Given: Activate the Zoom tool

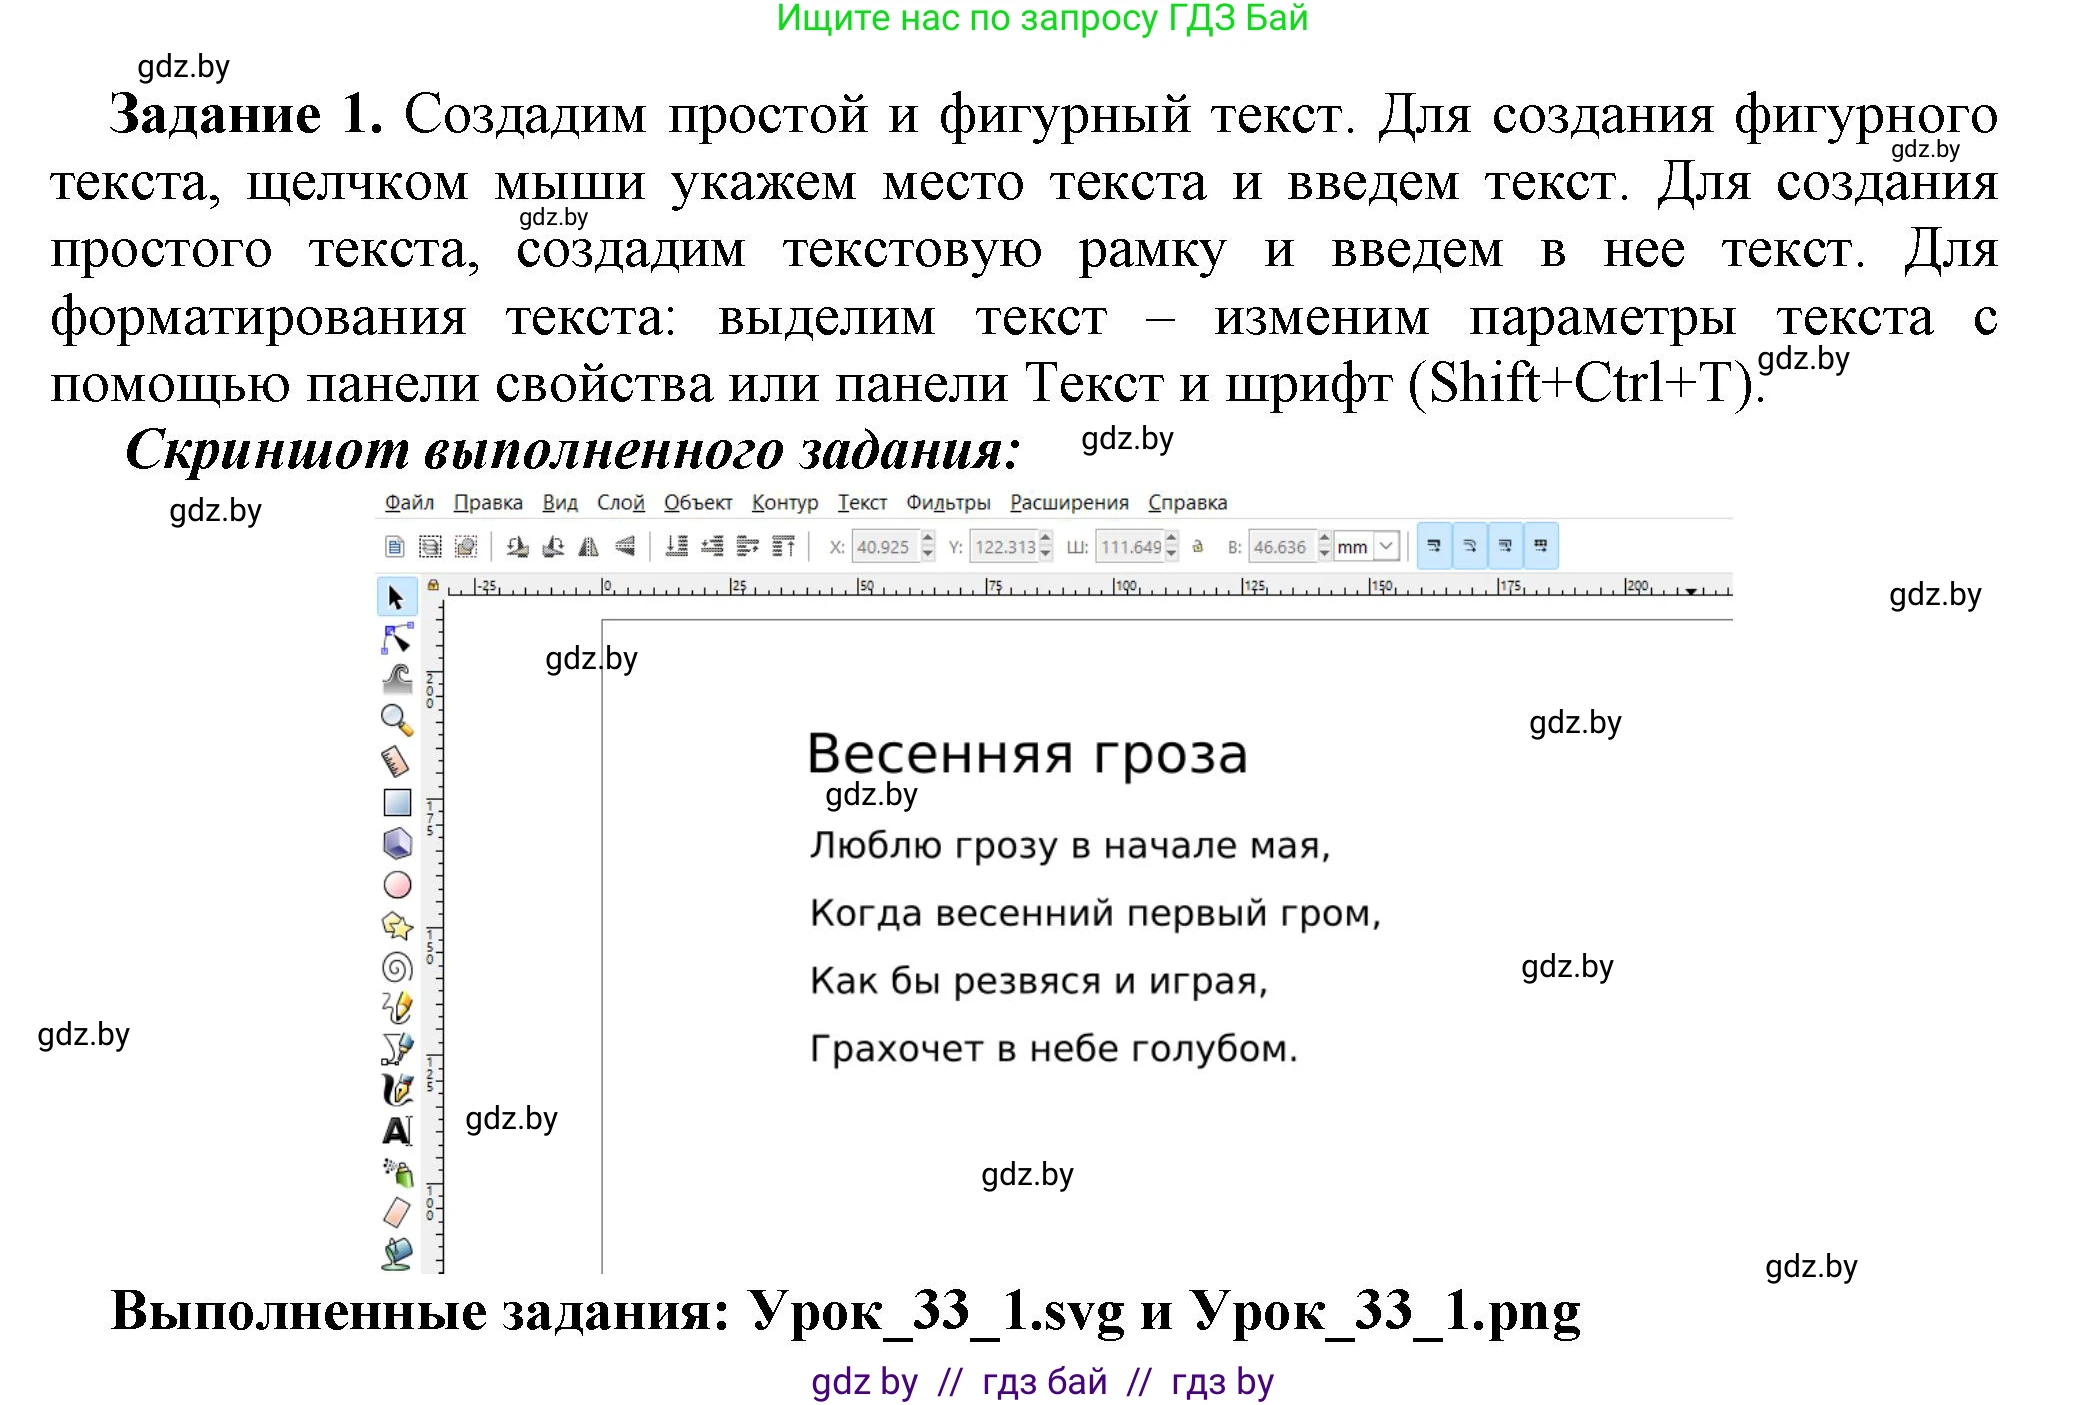Looking at the screenshot, I should pos(395,718).
